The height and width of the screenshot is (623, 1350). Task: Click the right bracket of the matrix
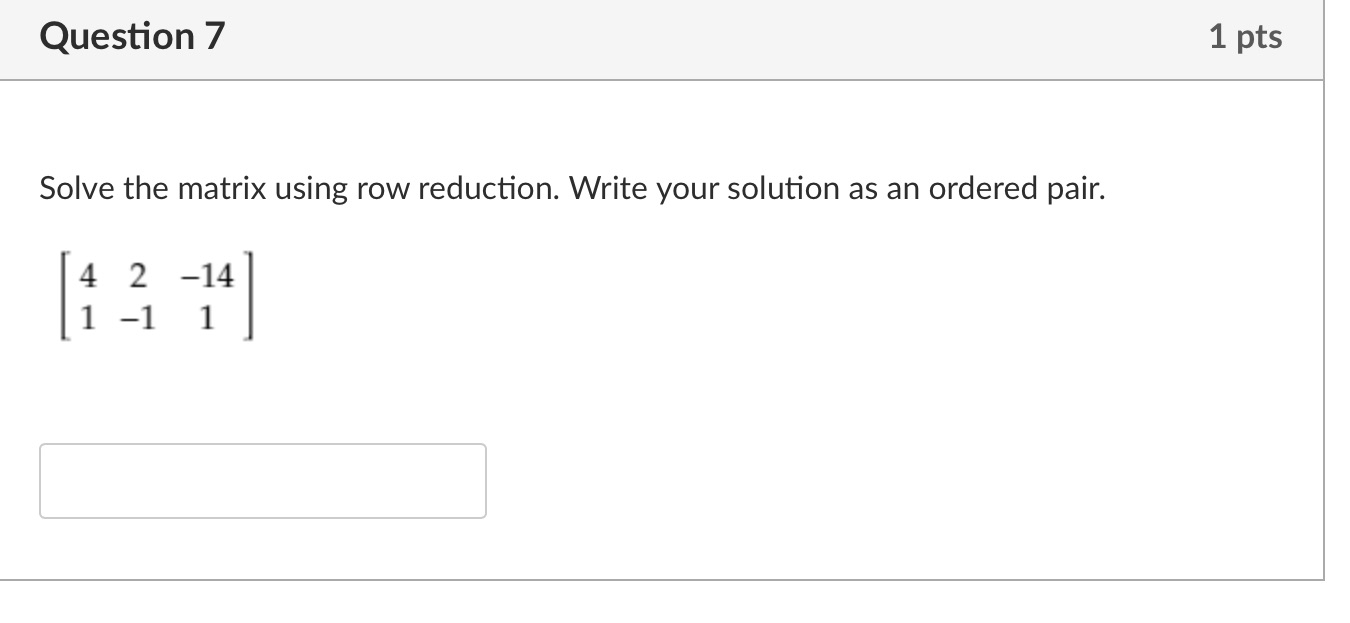(x=249, y=296)
